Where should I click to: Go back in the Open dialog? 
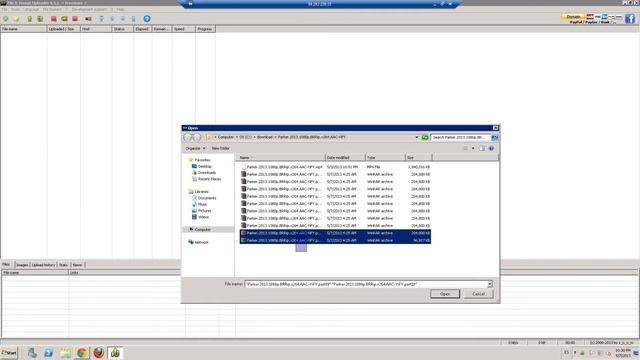tap(188, 138)
